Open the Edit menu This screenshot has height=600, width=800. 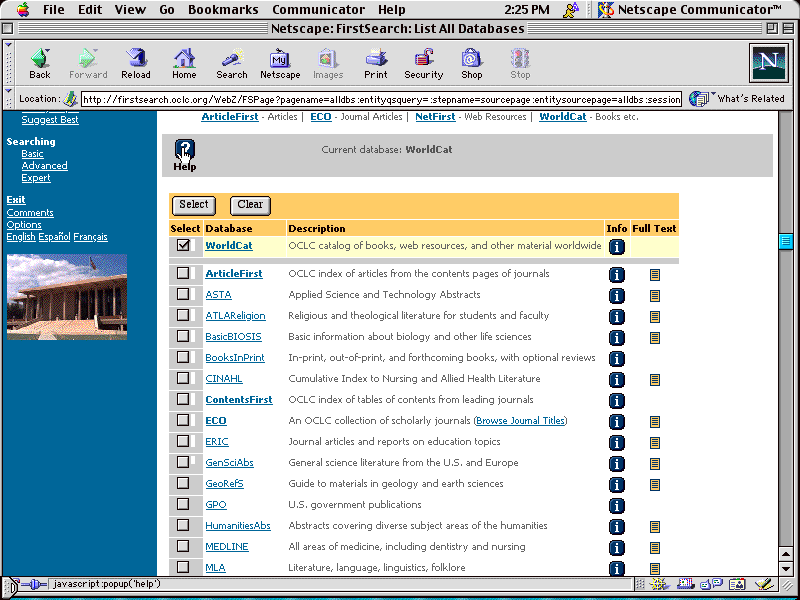pyautogui.click(x=90, y=9)
